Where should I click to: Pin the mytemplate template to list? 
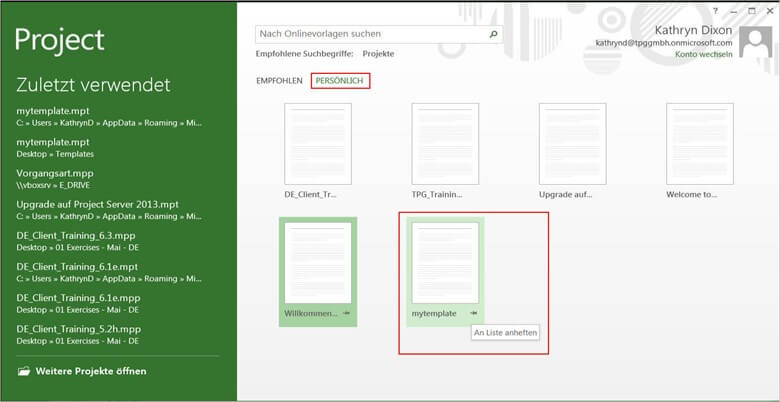click(x=474, y=314)
